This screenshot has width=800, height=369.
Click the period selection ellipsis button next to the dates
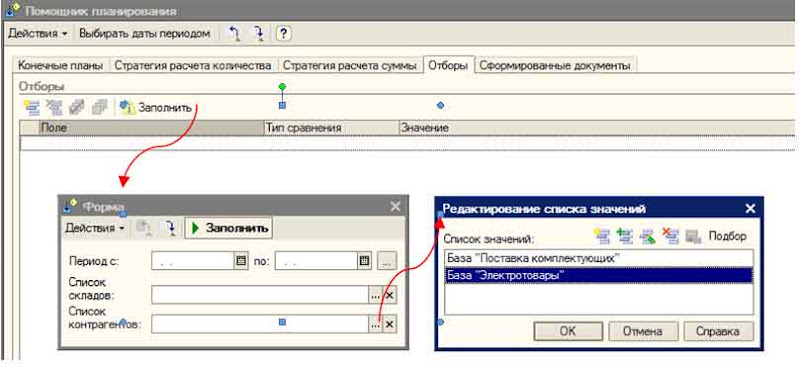coord(387,261)
